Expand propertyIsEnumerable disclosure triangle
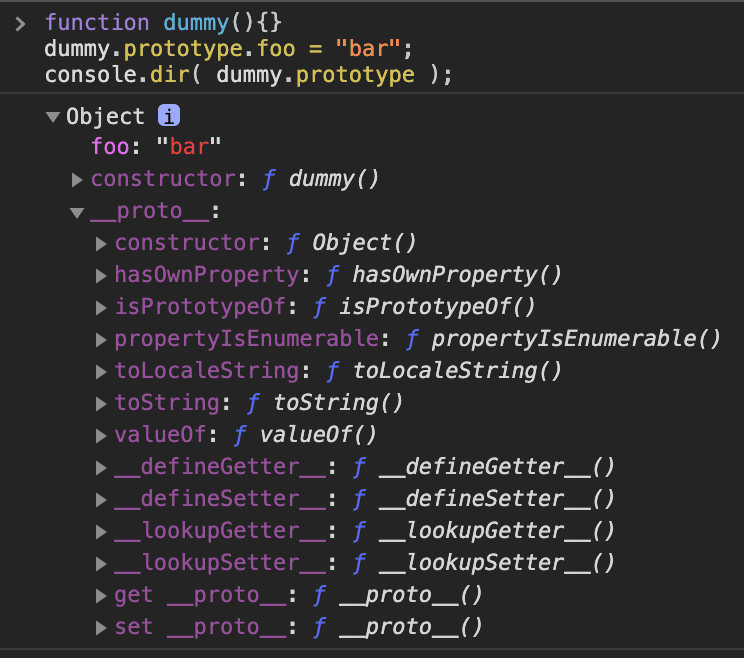This screenshot has width=744, height=658. [101, 339]
